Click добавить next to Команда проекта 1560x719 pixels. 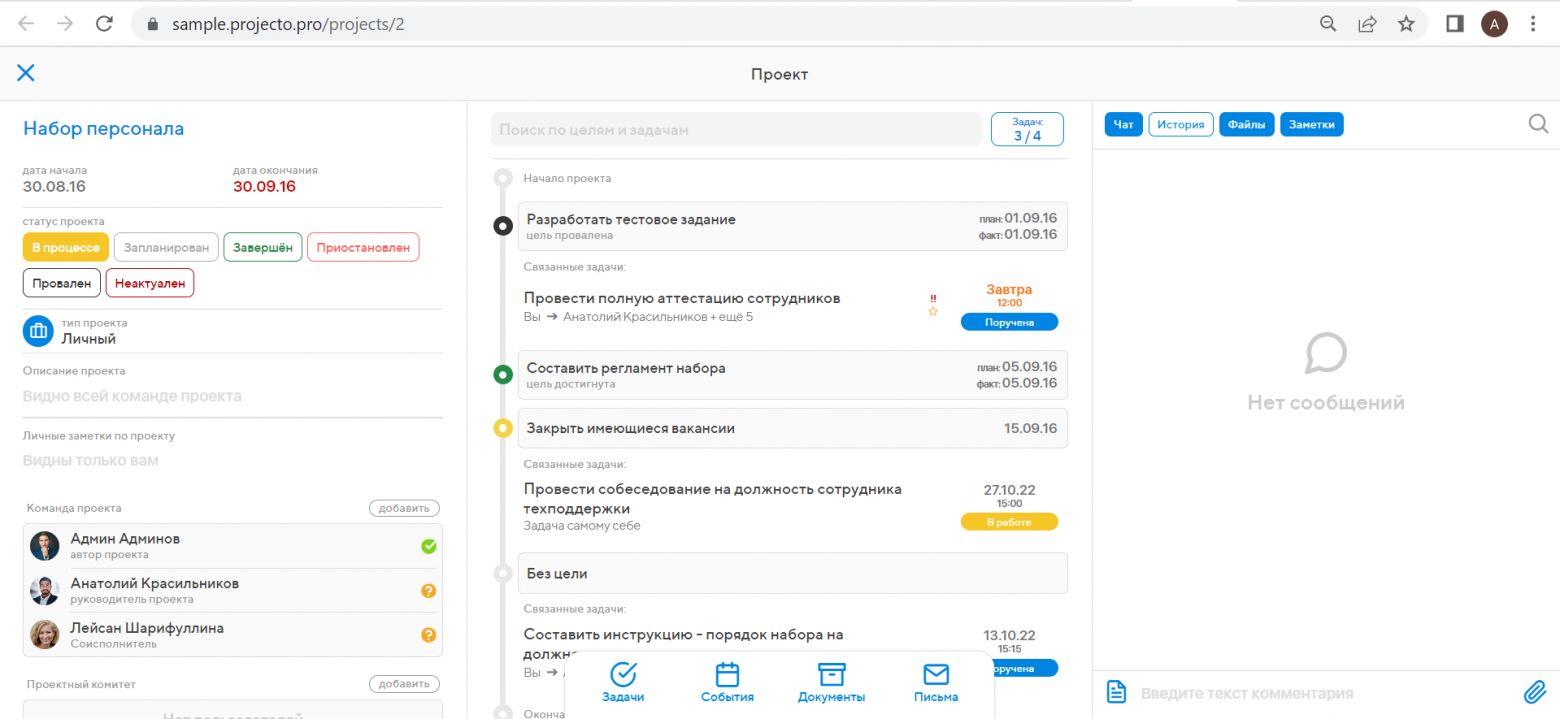404,508
